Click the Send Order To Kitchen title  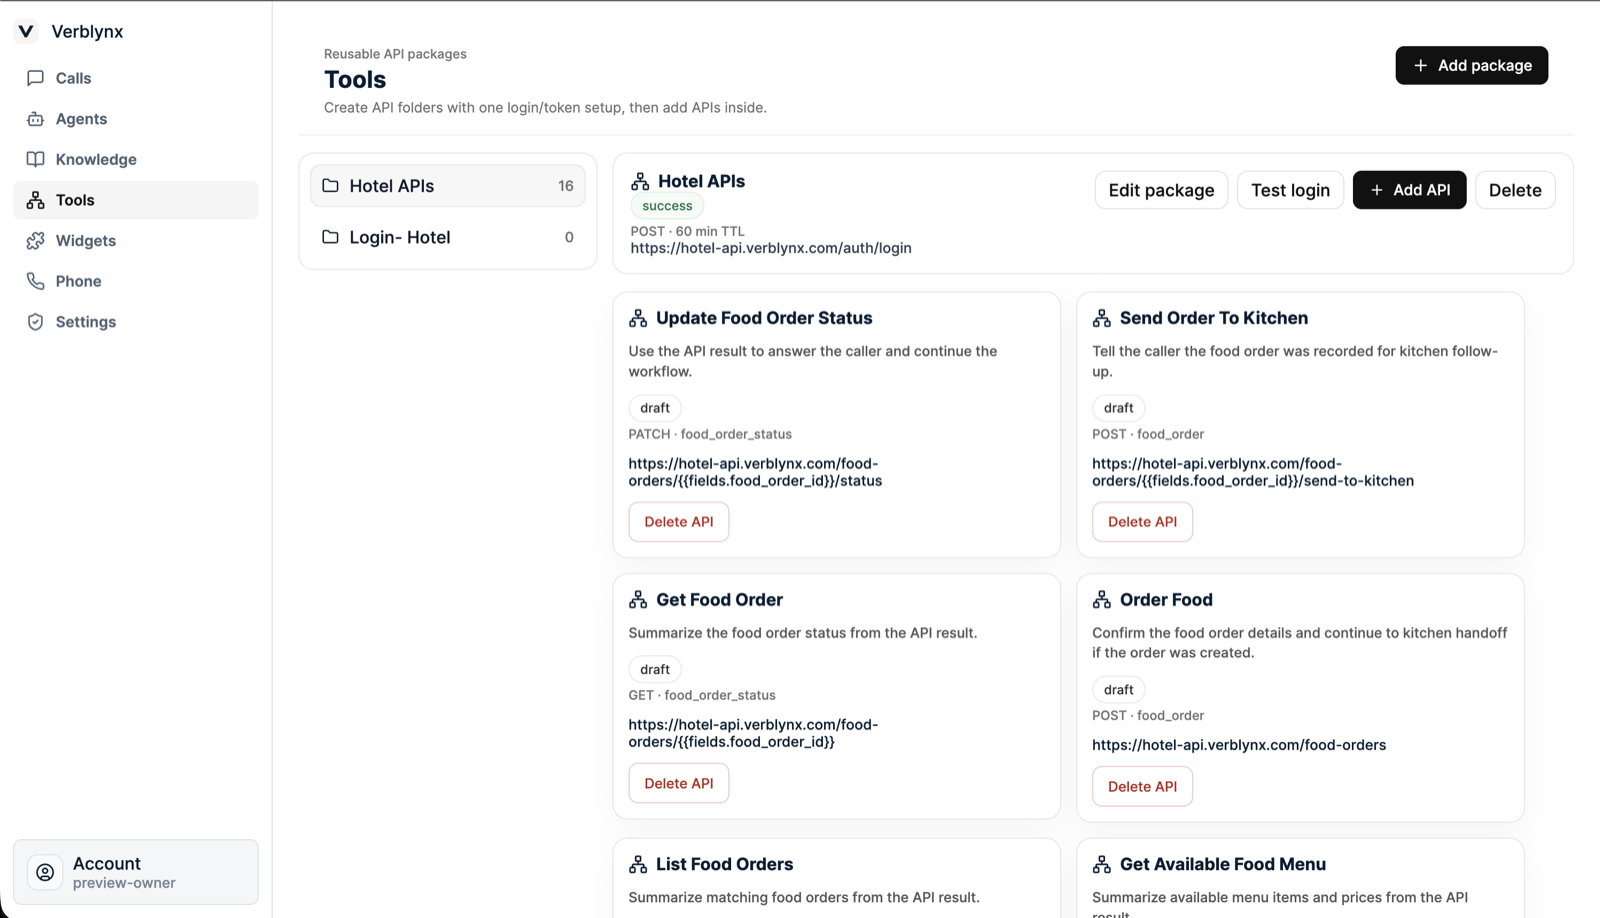[1214, 318]
